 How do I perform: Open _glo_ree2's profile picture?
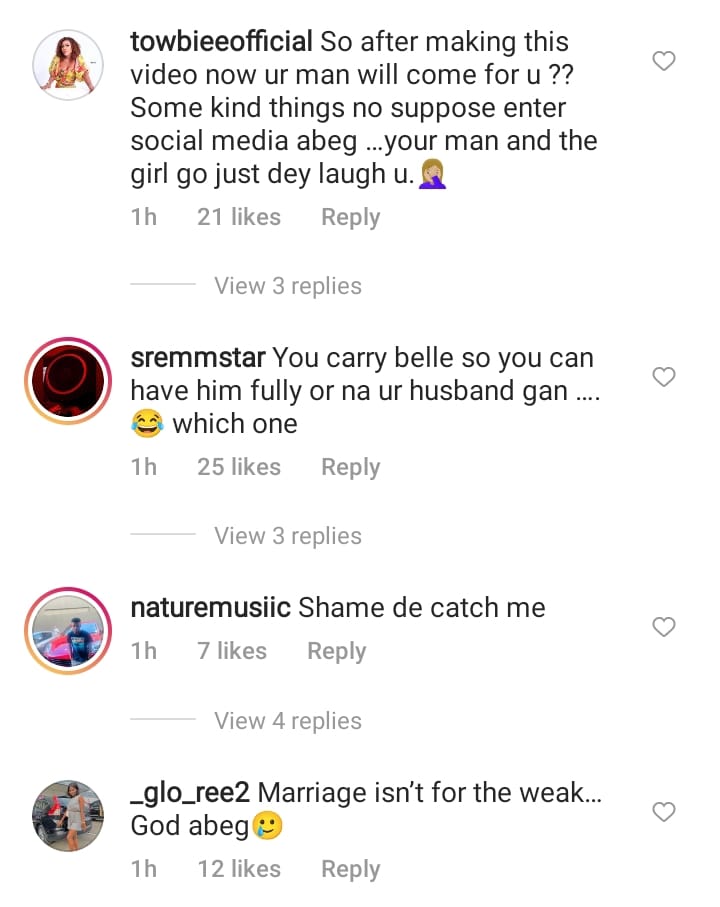(x=69, y=817)
